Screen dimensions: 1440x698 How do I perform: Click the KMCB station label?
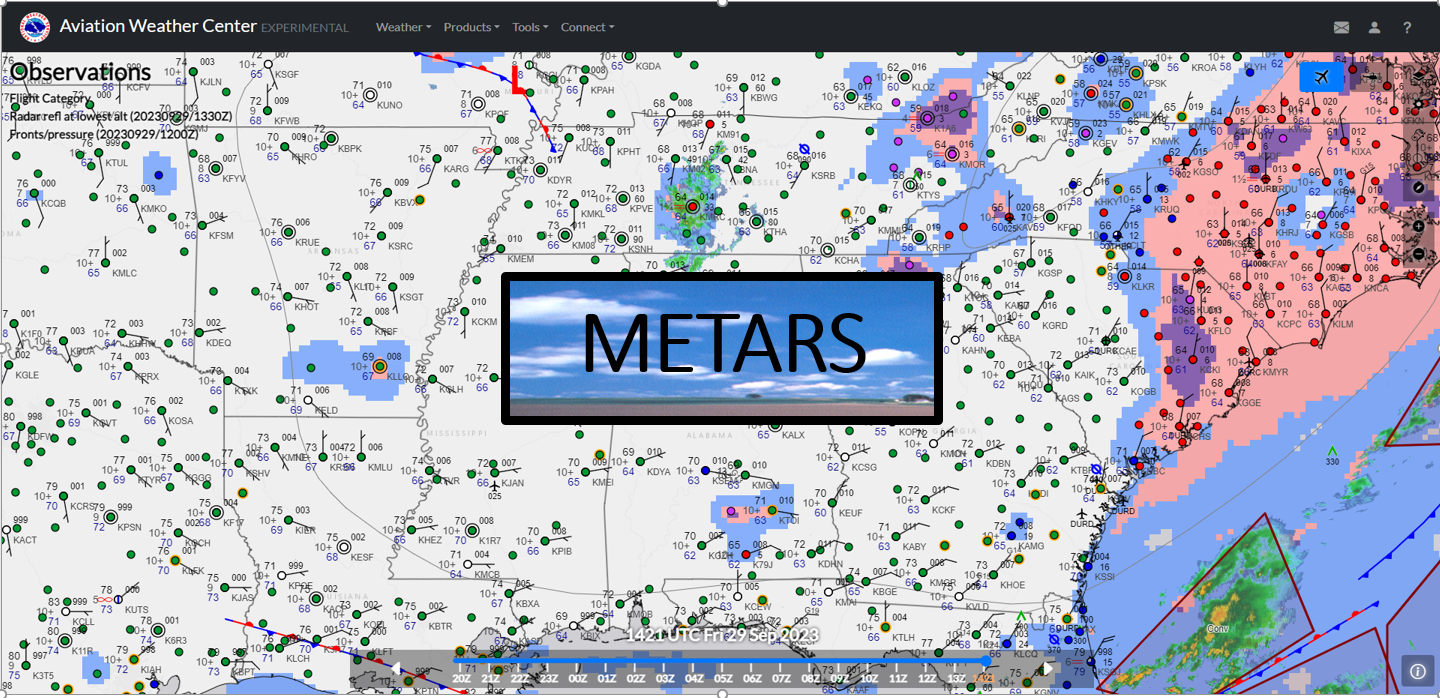click(487, 575)
